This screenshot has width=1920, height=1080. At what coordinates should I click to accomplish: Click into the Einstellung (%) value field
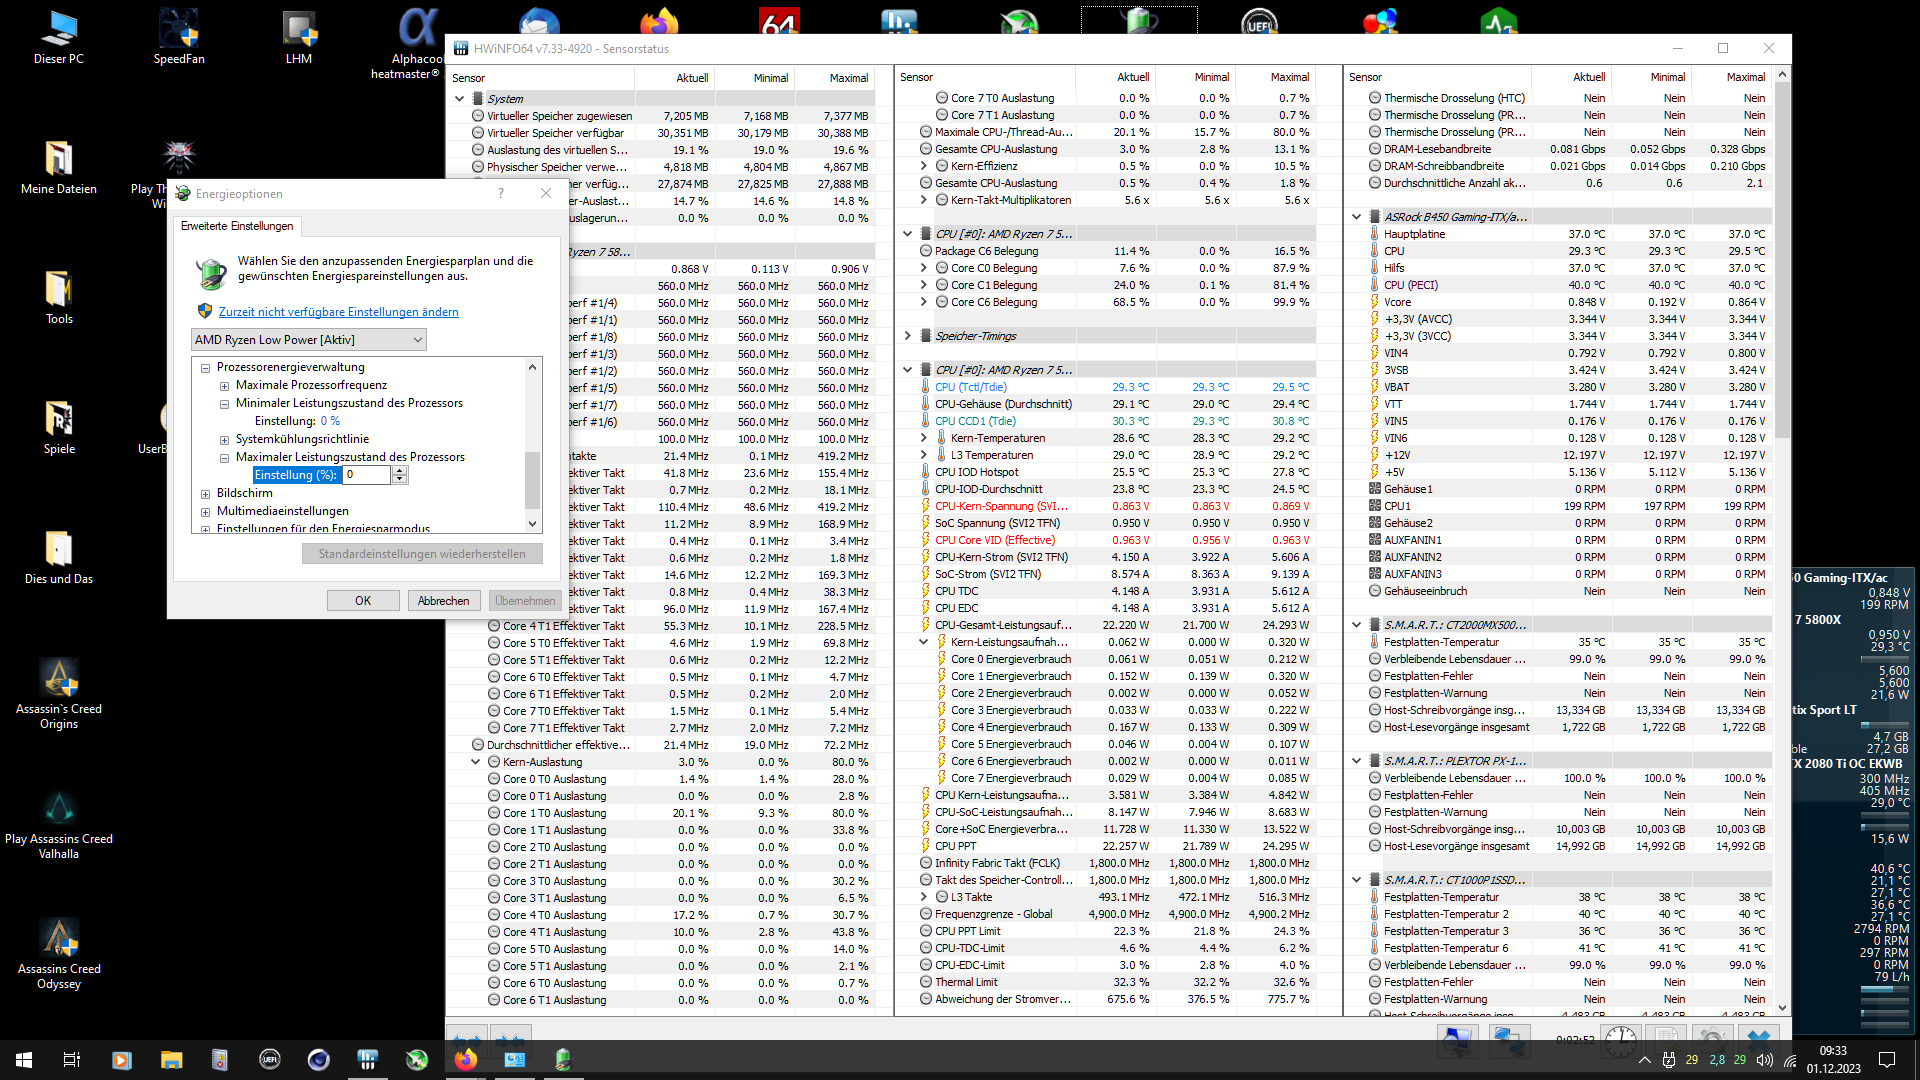tap(366, 475)
